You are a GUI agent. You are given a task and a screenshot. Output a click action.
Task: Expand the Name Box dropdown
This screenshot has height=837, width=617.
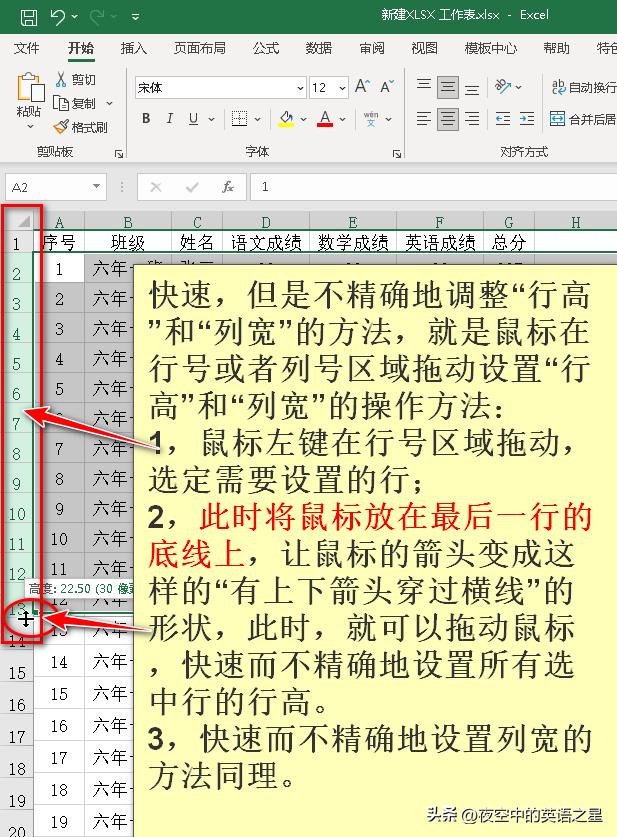97,186
